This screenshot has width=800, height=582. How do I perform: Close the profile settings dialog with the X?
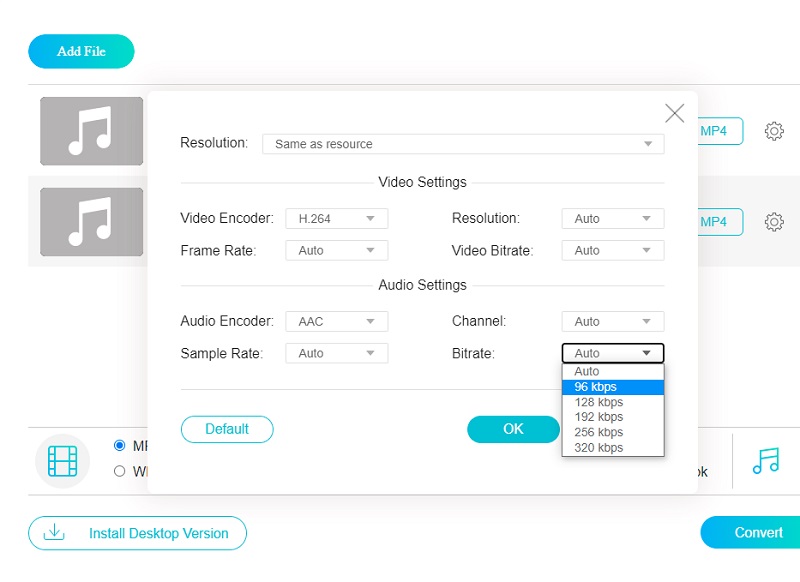tap(674, 113)
